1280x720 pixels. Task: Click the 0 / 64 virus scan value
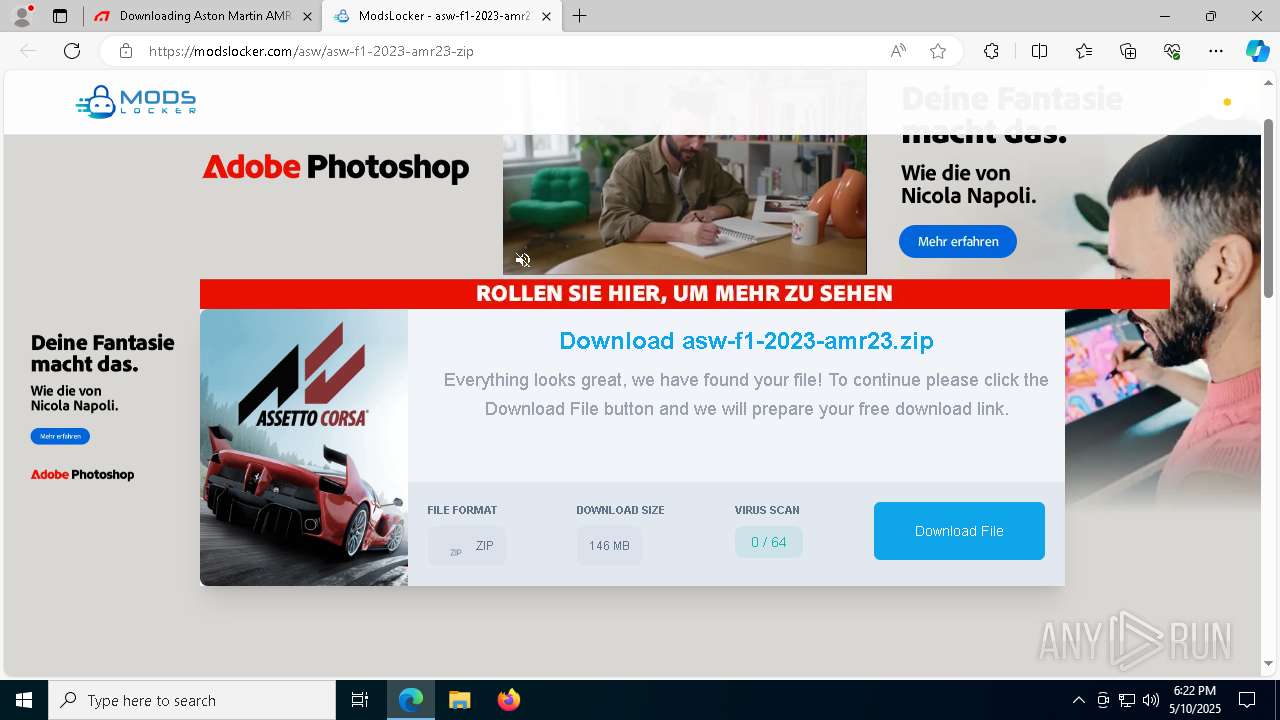click(768, 542)
